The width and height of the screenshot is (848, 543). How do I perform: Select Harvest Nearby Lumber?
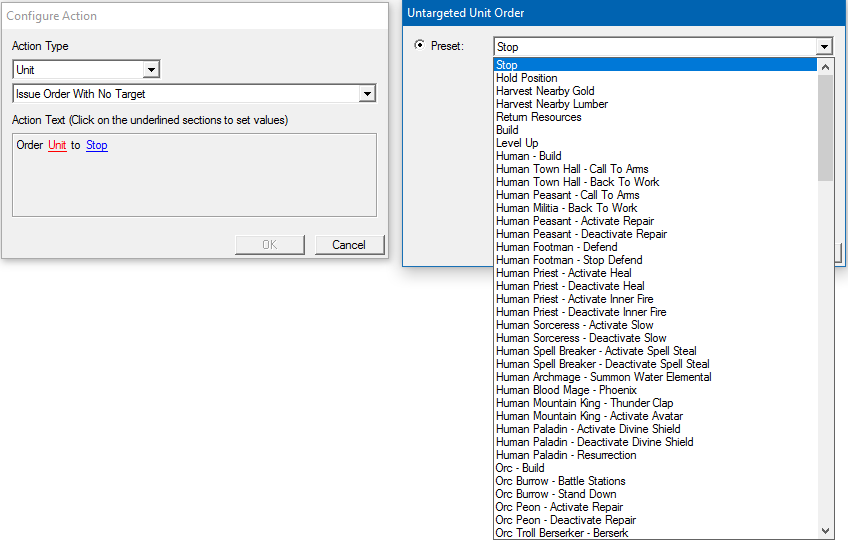[655, 104]
